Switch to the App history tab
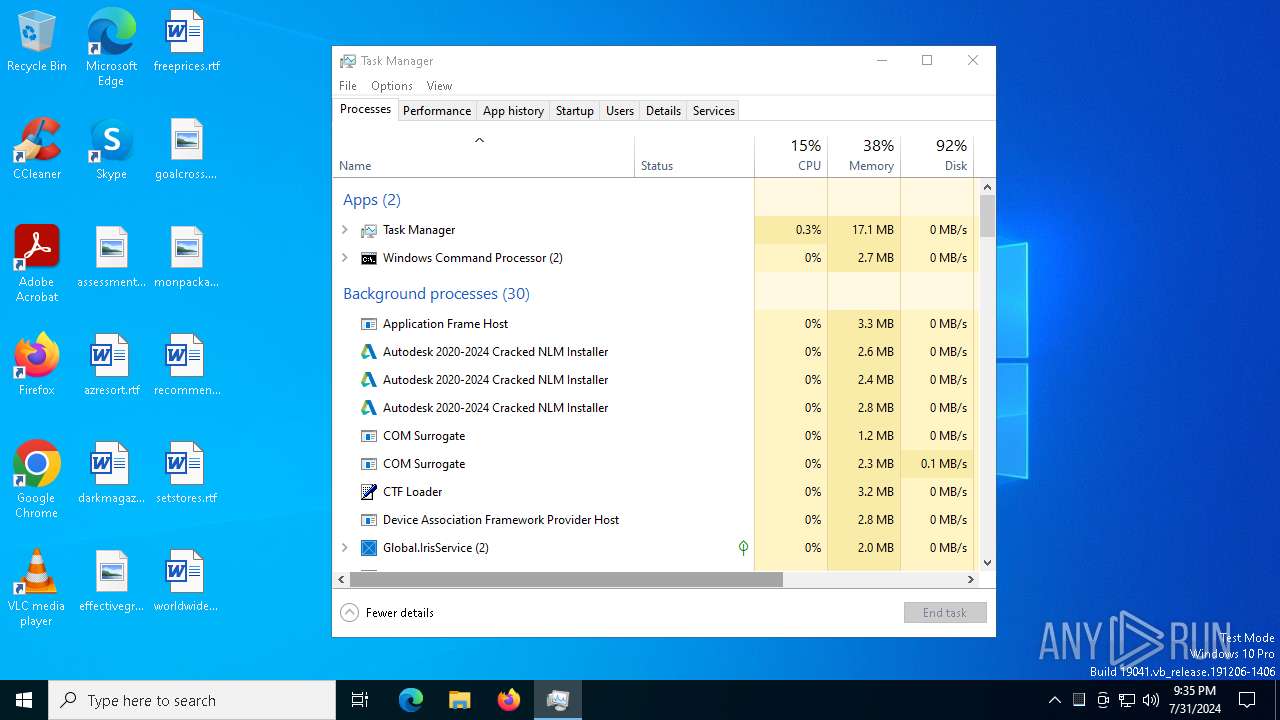The width and height of the screenshot is (1280, 720). (x=513, y=111)
